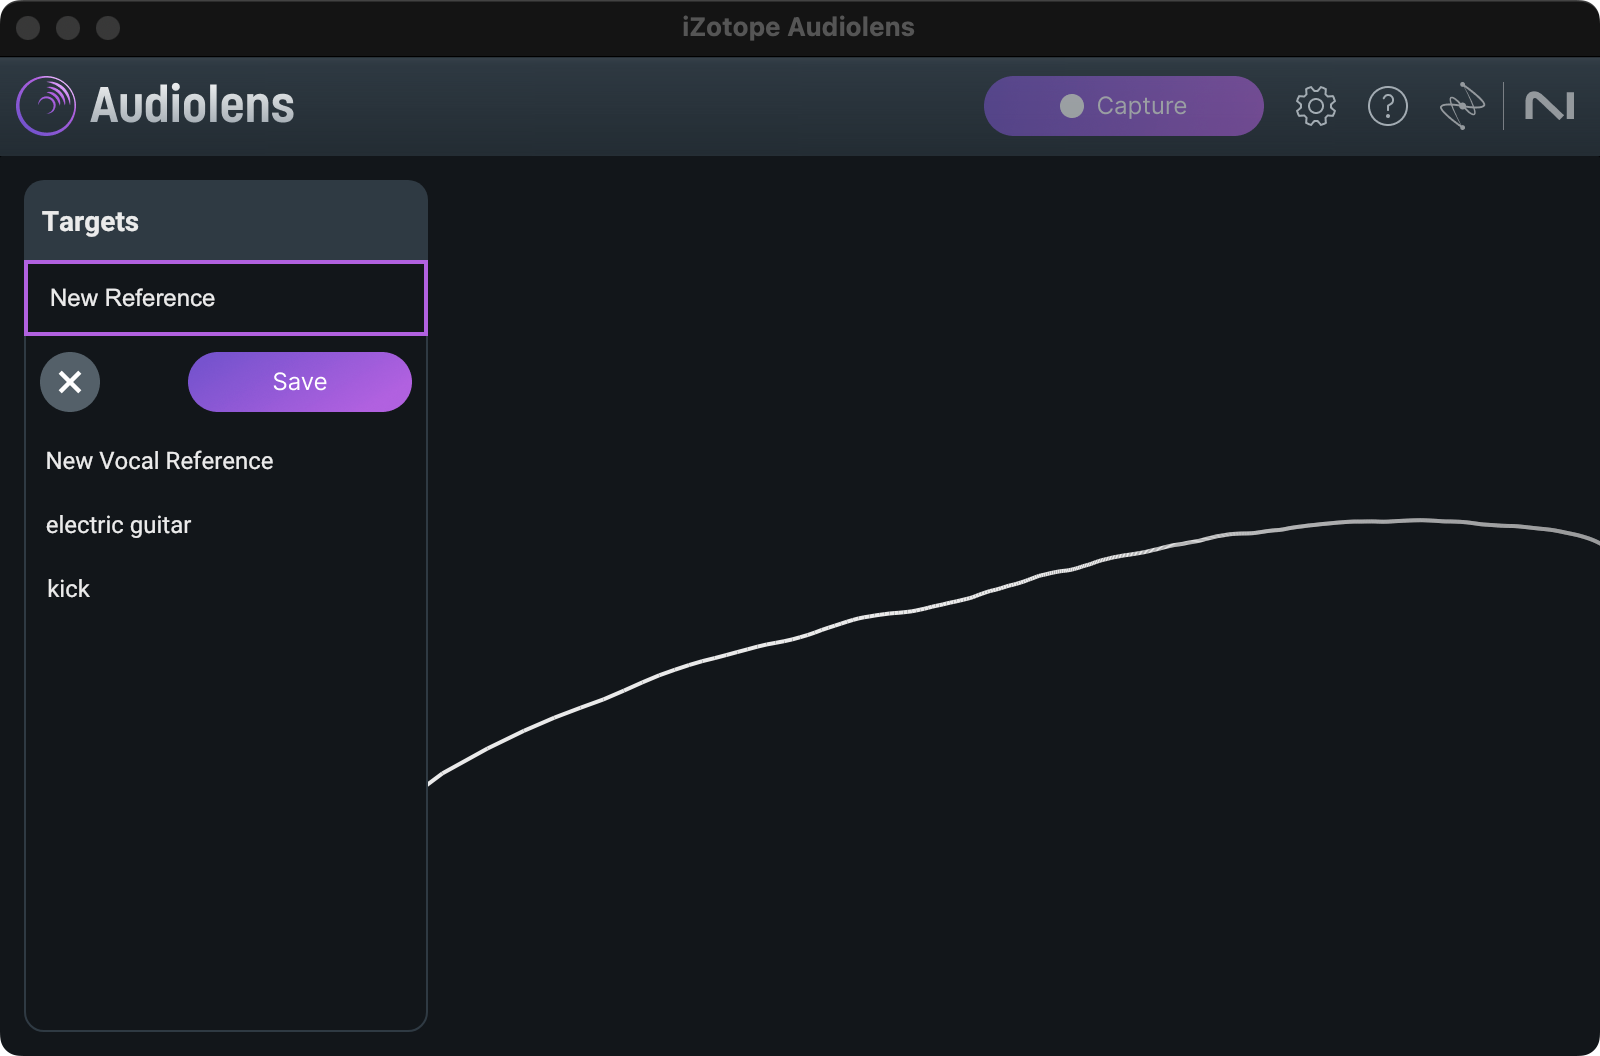Click the iZotope logo icon

point(1462,106)
